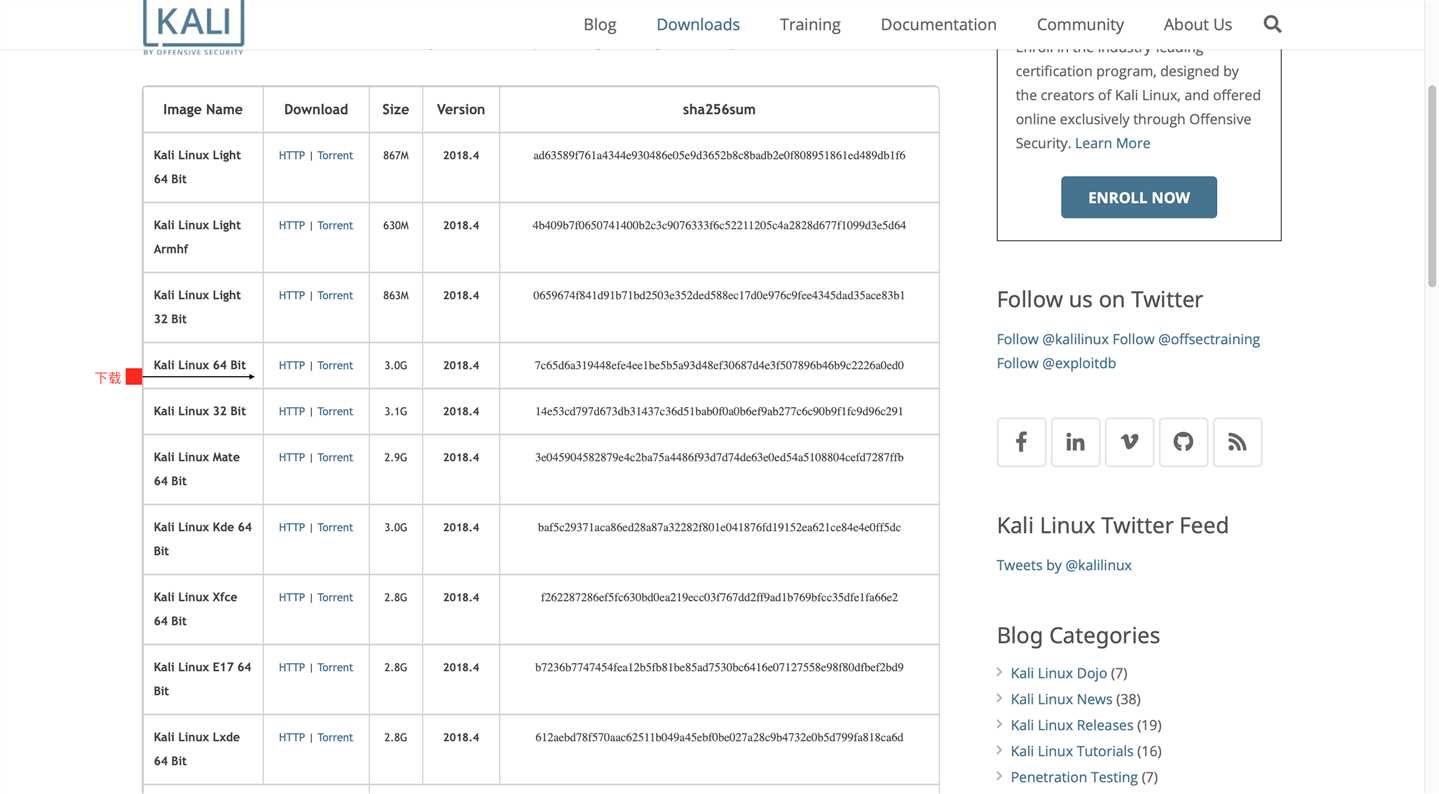Open Penetration Testing category
The width and height of the screenshot is (1439, 794).
[x=1073, y=777]
